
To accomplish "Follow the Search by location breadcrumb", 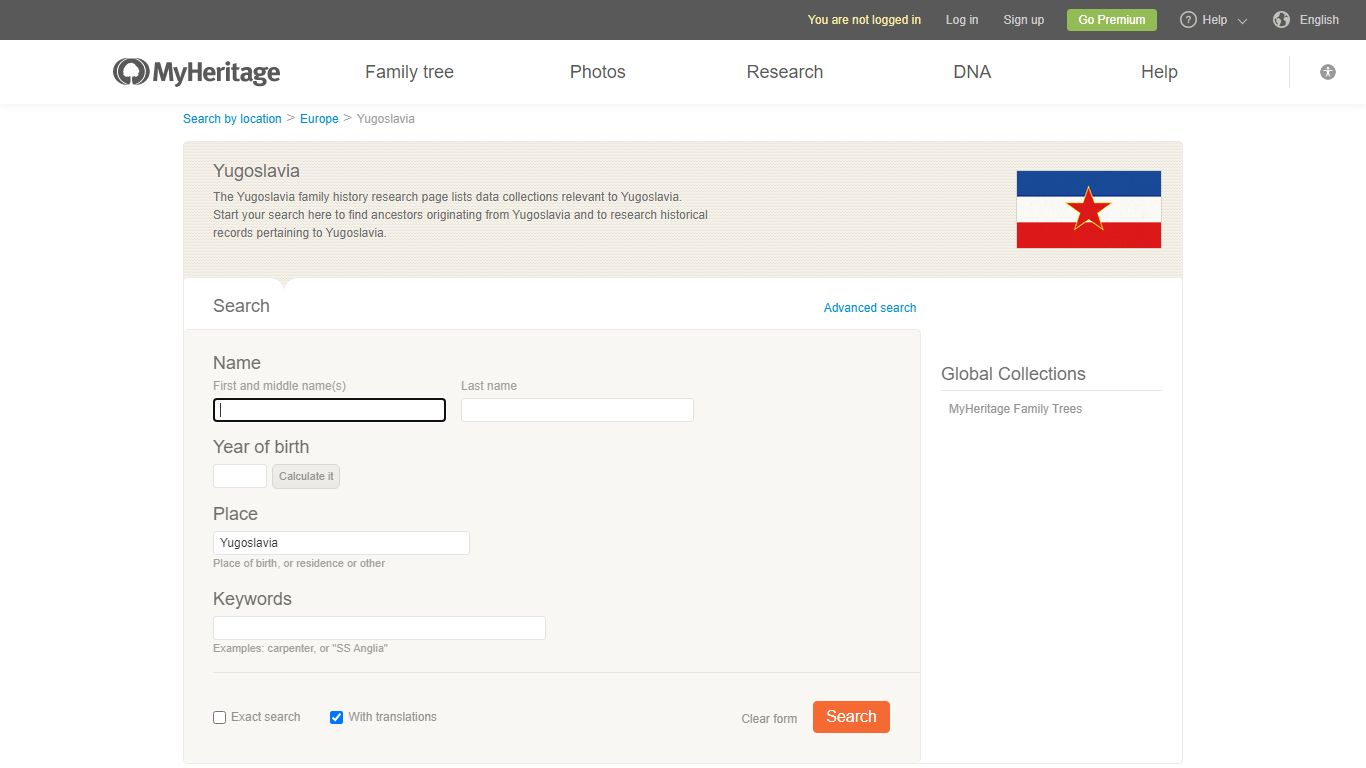I will pyautogui.click(x=232, y=119).
